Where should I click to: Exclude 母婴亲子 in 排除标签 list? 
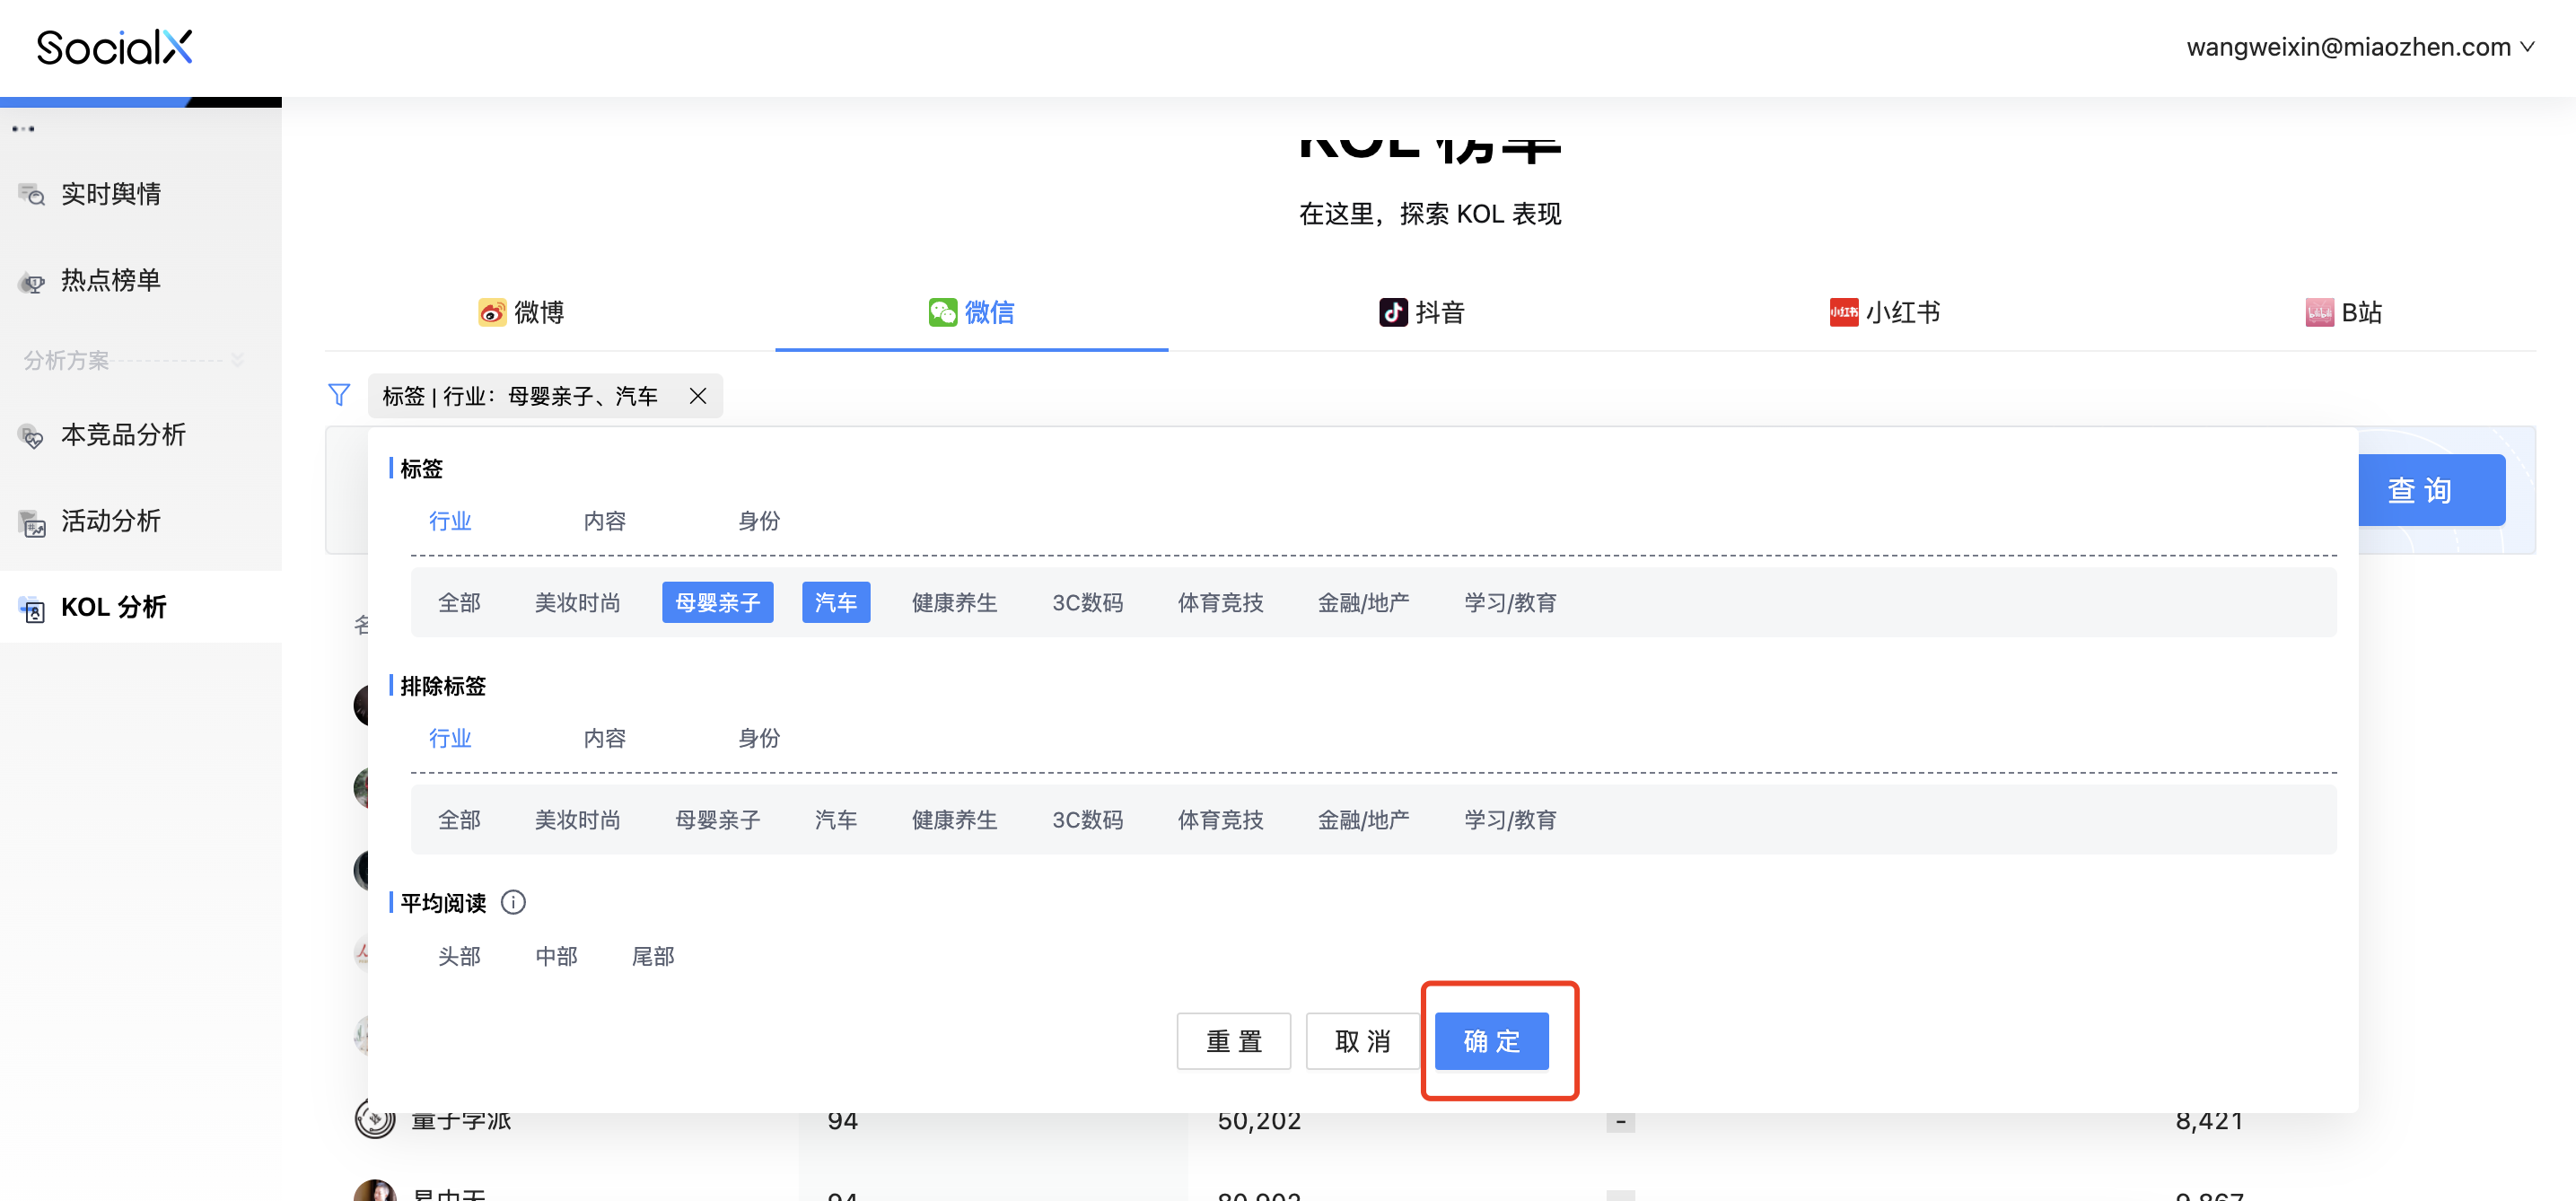(x=718, y=821)
